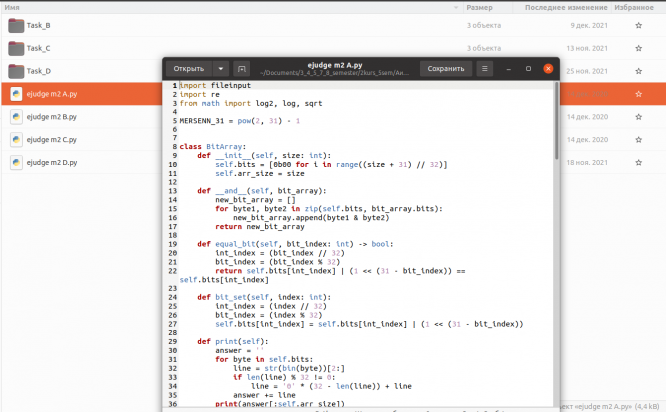Click the Python icon of ejudge m2 C.py
Viewport: 666px width, 412px height.
click(16, 140)
